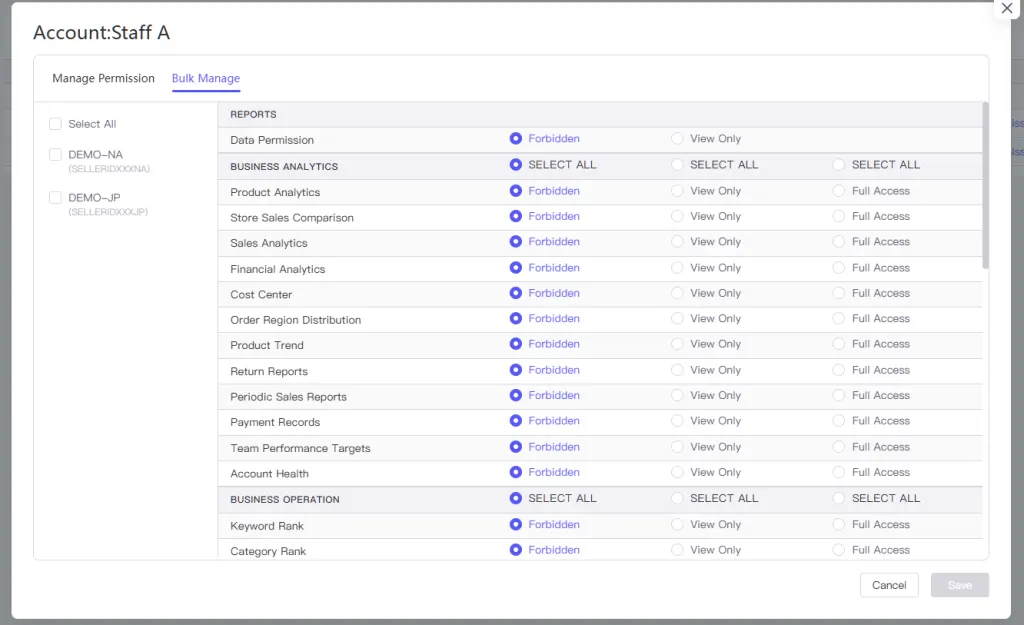
Task: Set Team Performance Targets to Full Access
Action: coord(839,447)
